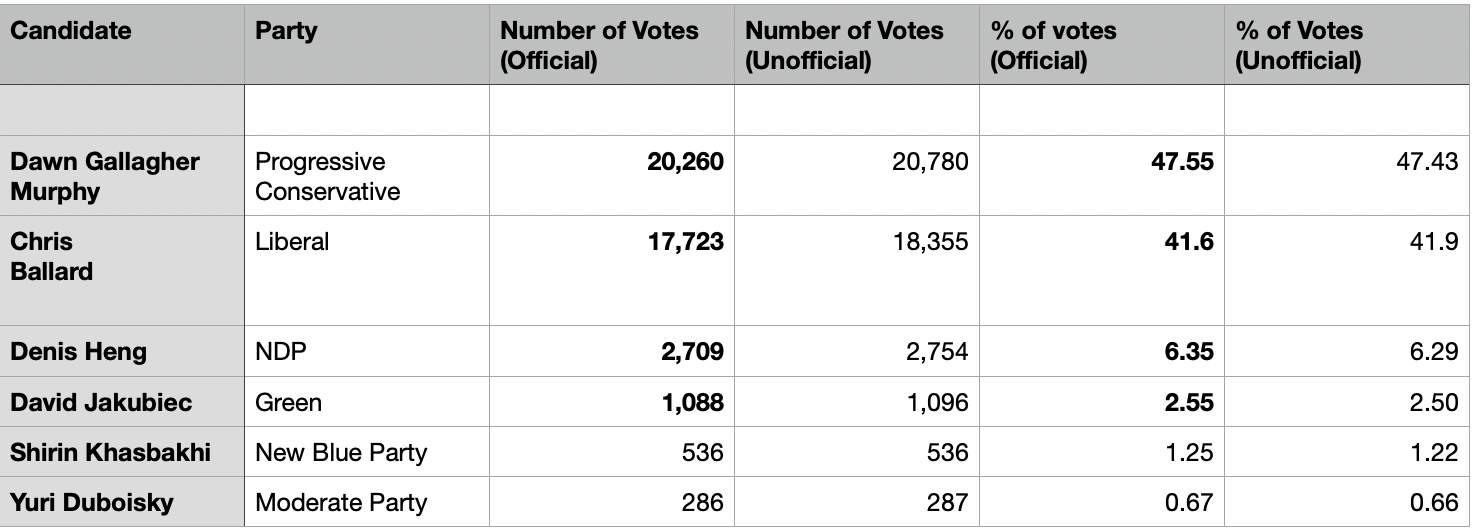Click the Moderate Party cell
1474x532 pixels.
[x=367, y=502]
